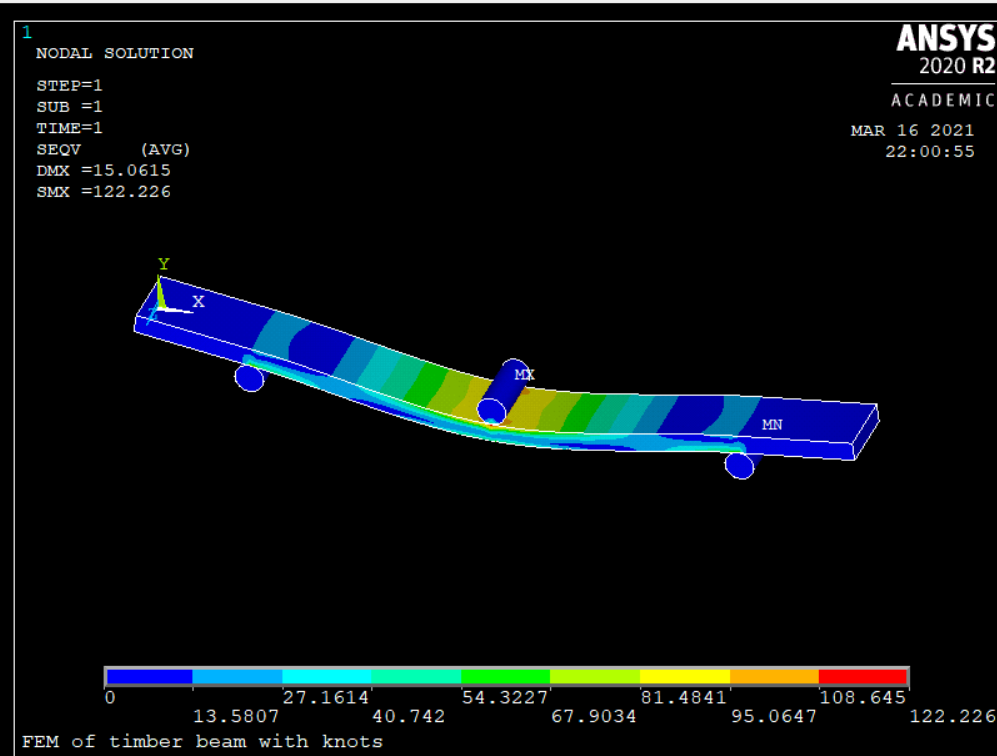This screenshot has height=756, width=997.
Task: Click the SEQV label
Action: pyautogui.click(x=58, y=149)
